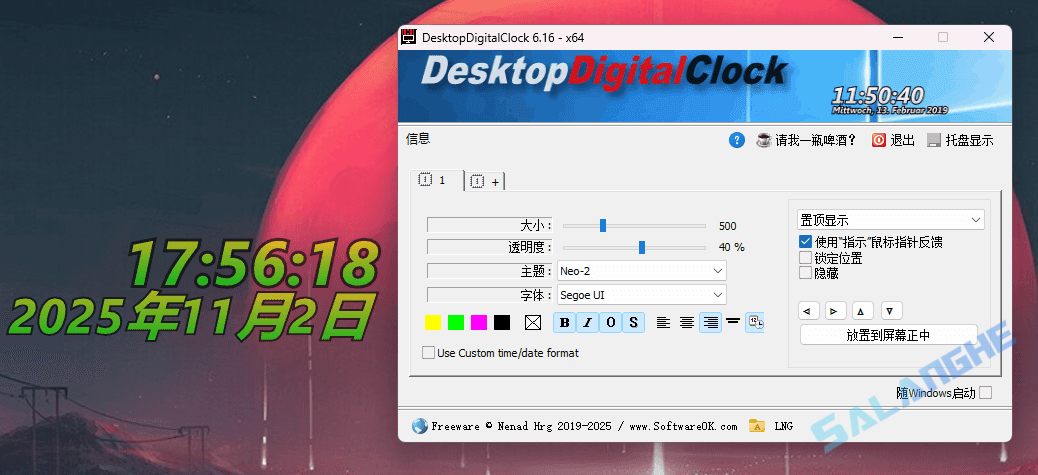Click the red 退出 exit icon

coord(878,140)
